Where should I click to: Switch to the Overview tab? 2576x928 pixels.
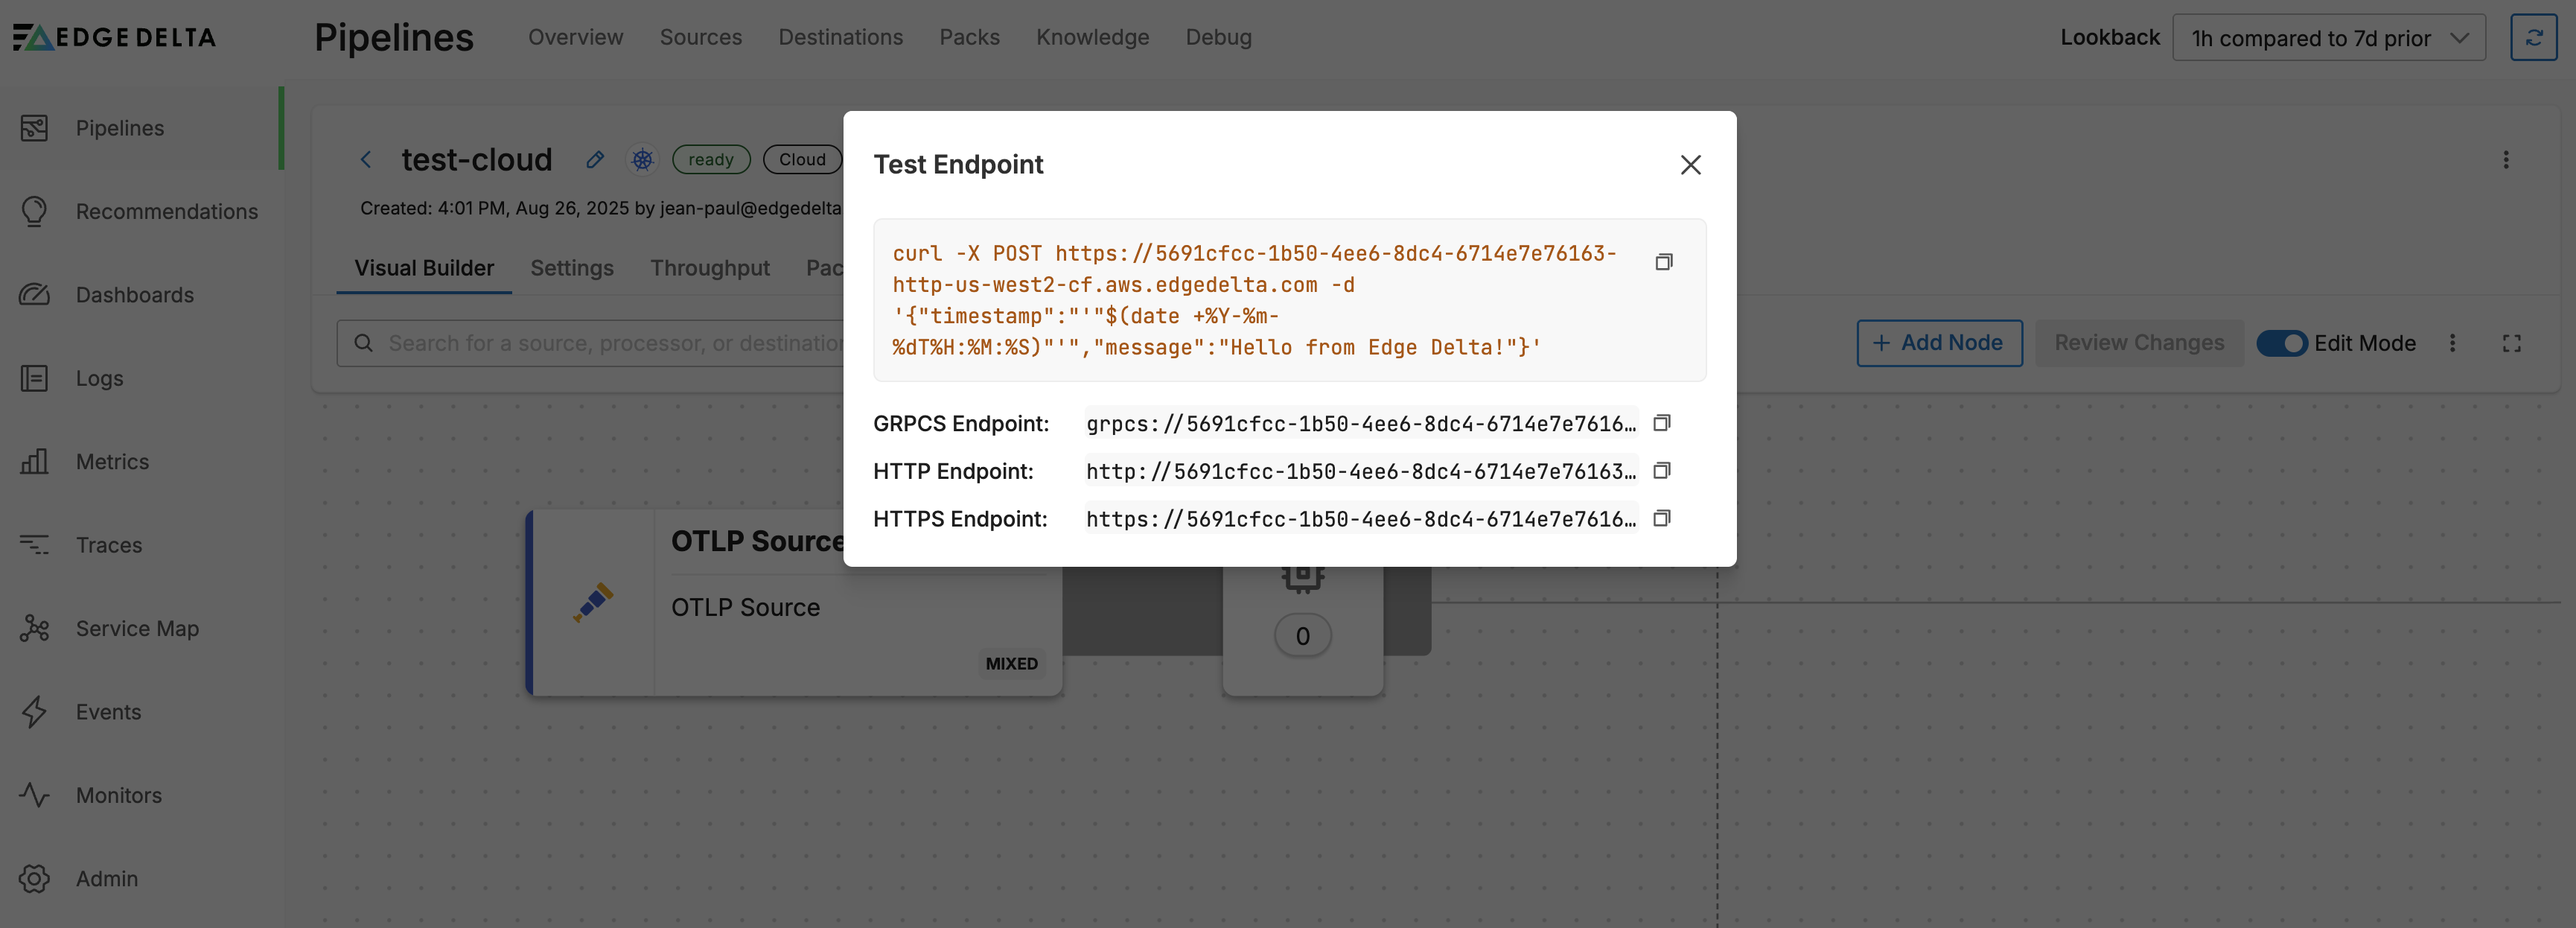click(575, 37)
